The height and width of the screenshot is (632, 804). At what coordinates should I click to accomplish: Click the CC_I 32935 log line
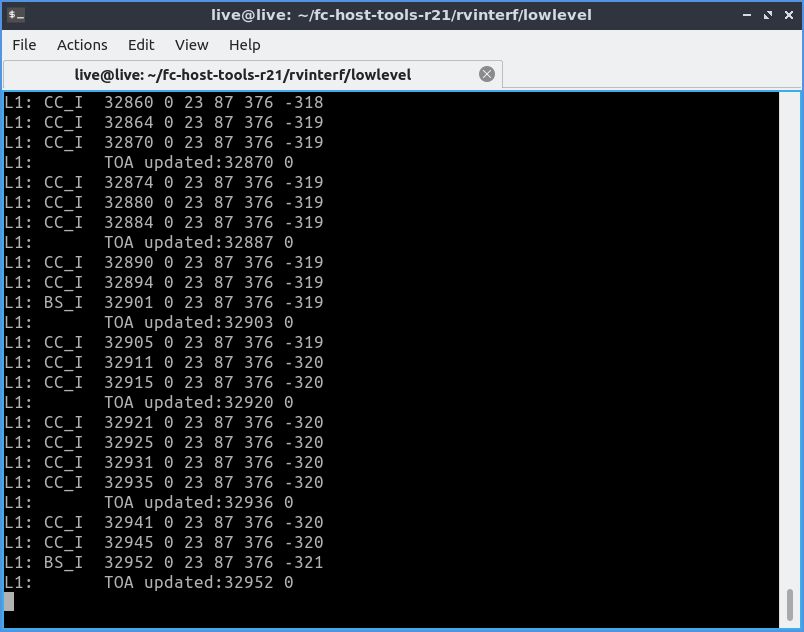point(164,482)
